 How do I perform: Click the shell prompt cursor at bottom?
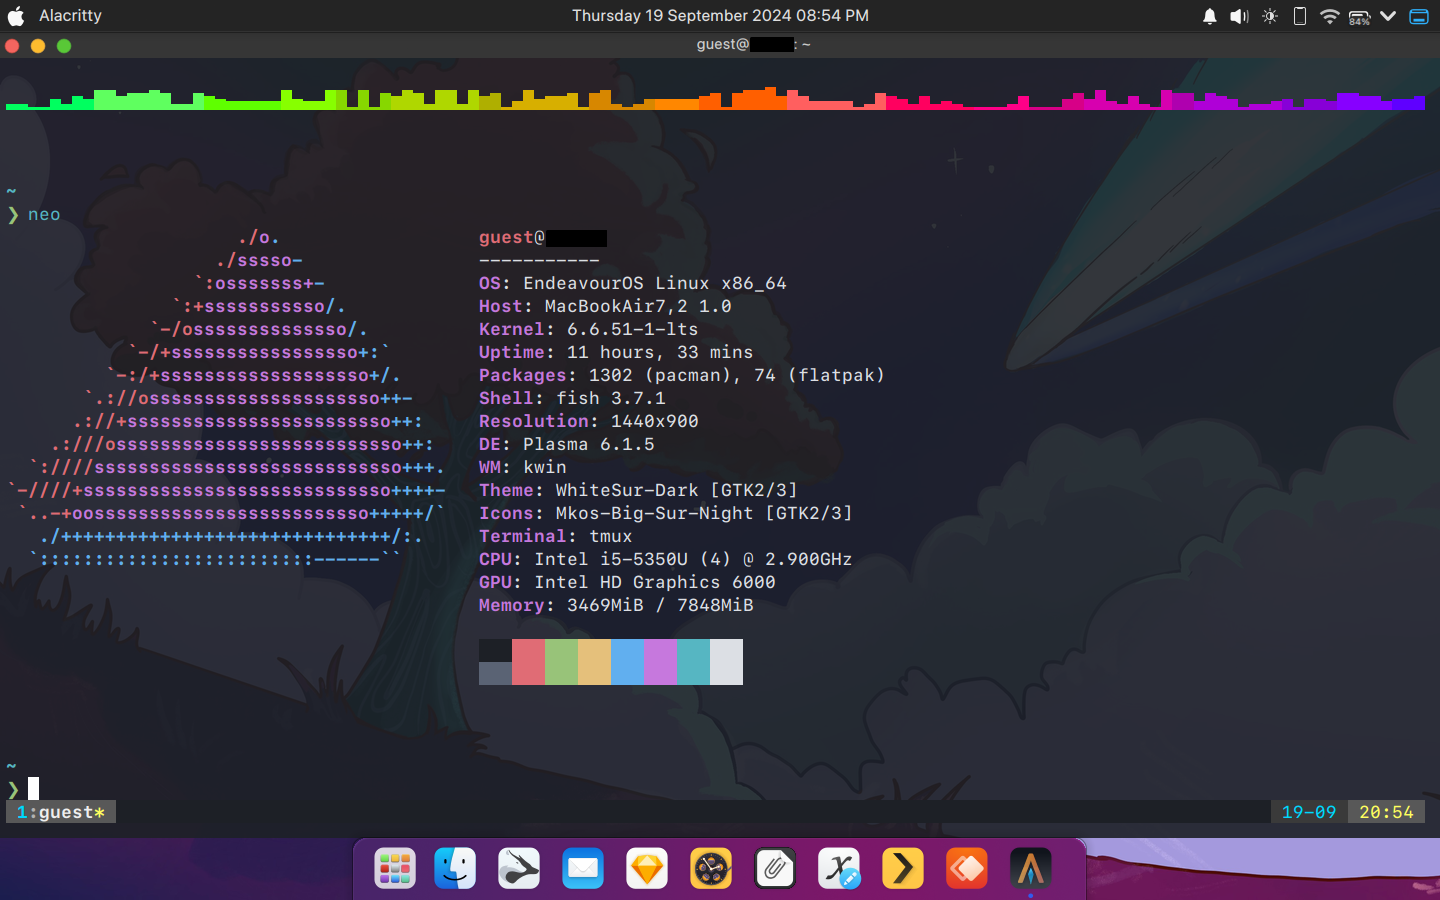pos(33,788)
